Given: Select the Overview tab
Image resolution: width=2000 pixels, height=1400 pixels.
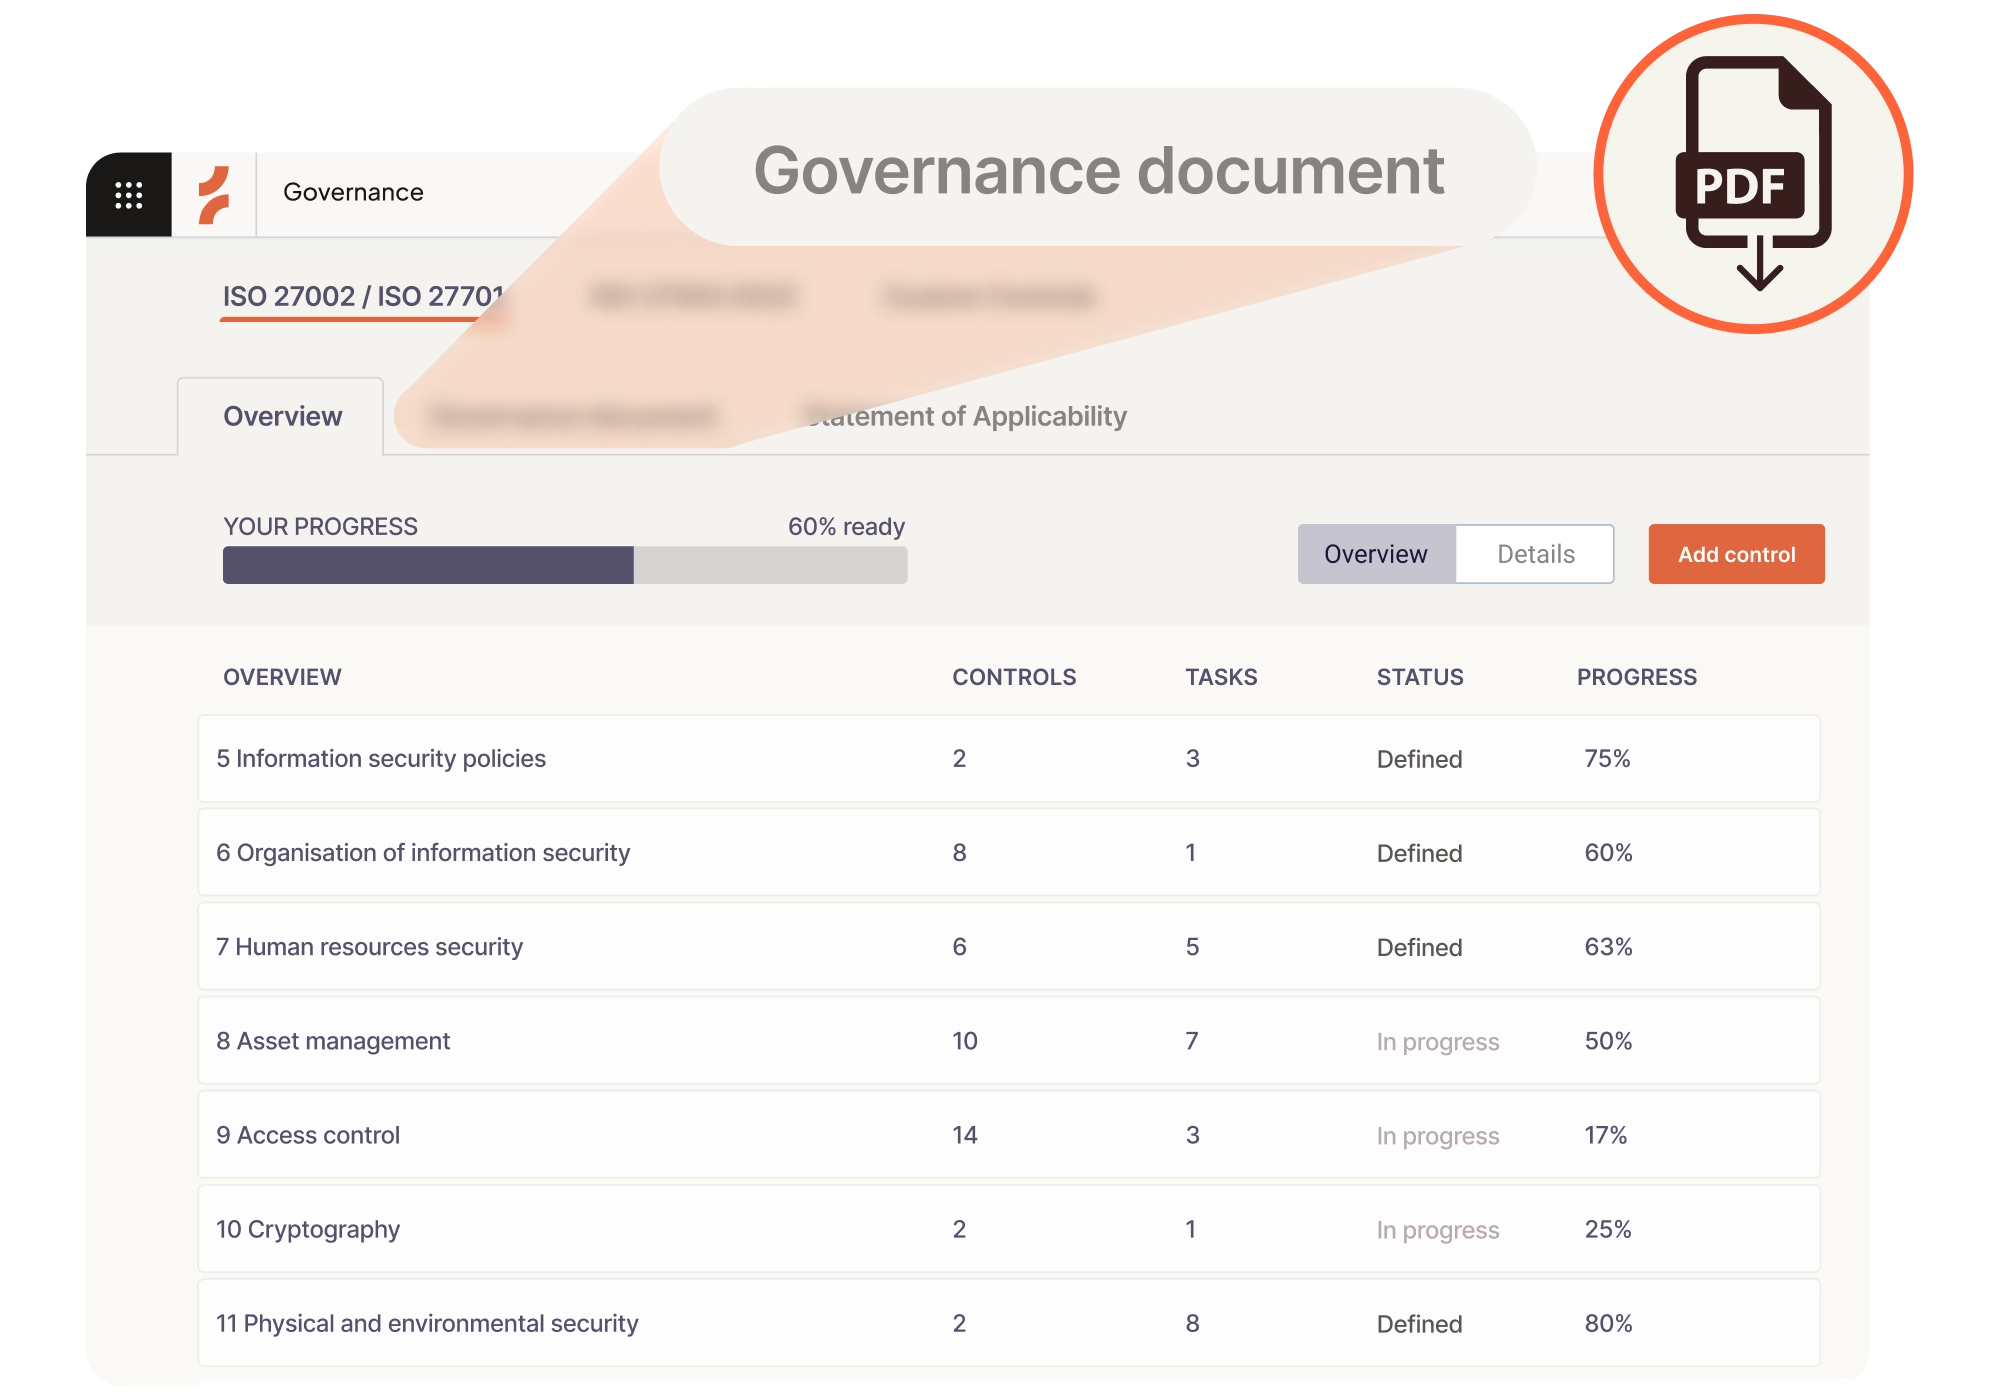Looking at the screenshot, I should click(283, 415).
